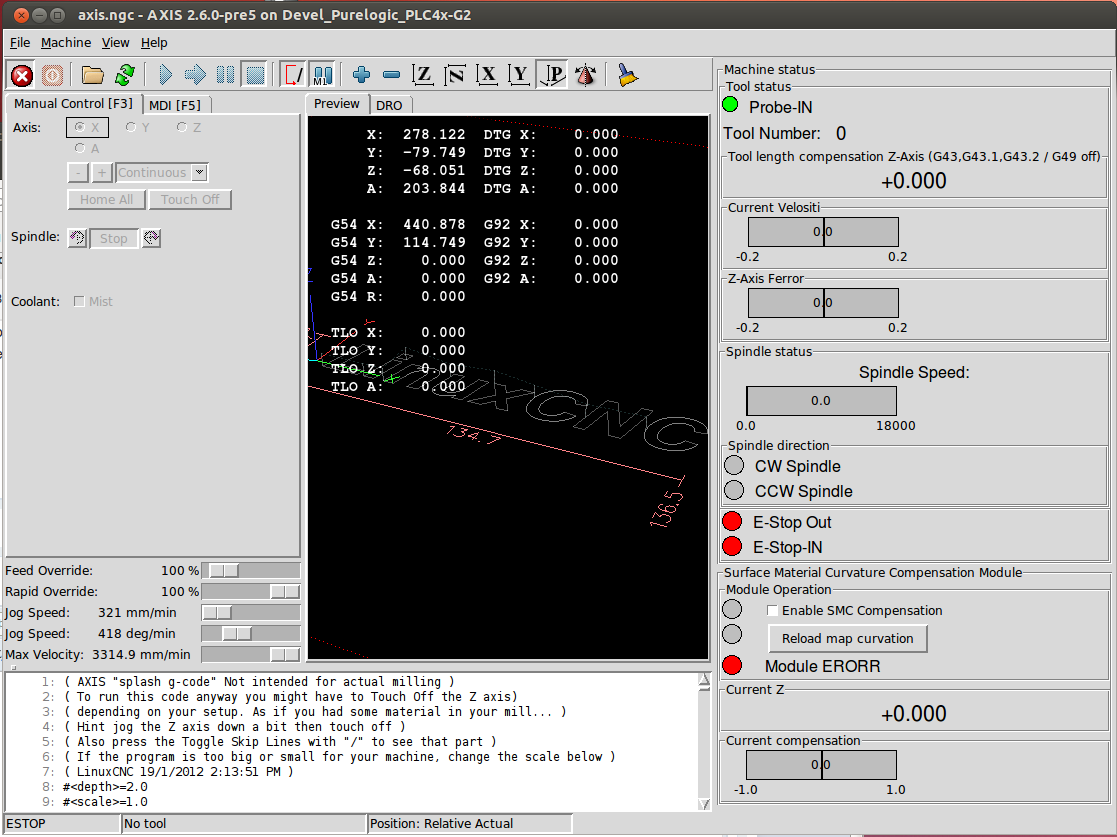Switch to perspective P view icon
Screen dimensions: 1117x837
click(552, 75)
